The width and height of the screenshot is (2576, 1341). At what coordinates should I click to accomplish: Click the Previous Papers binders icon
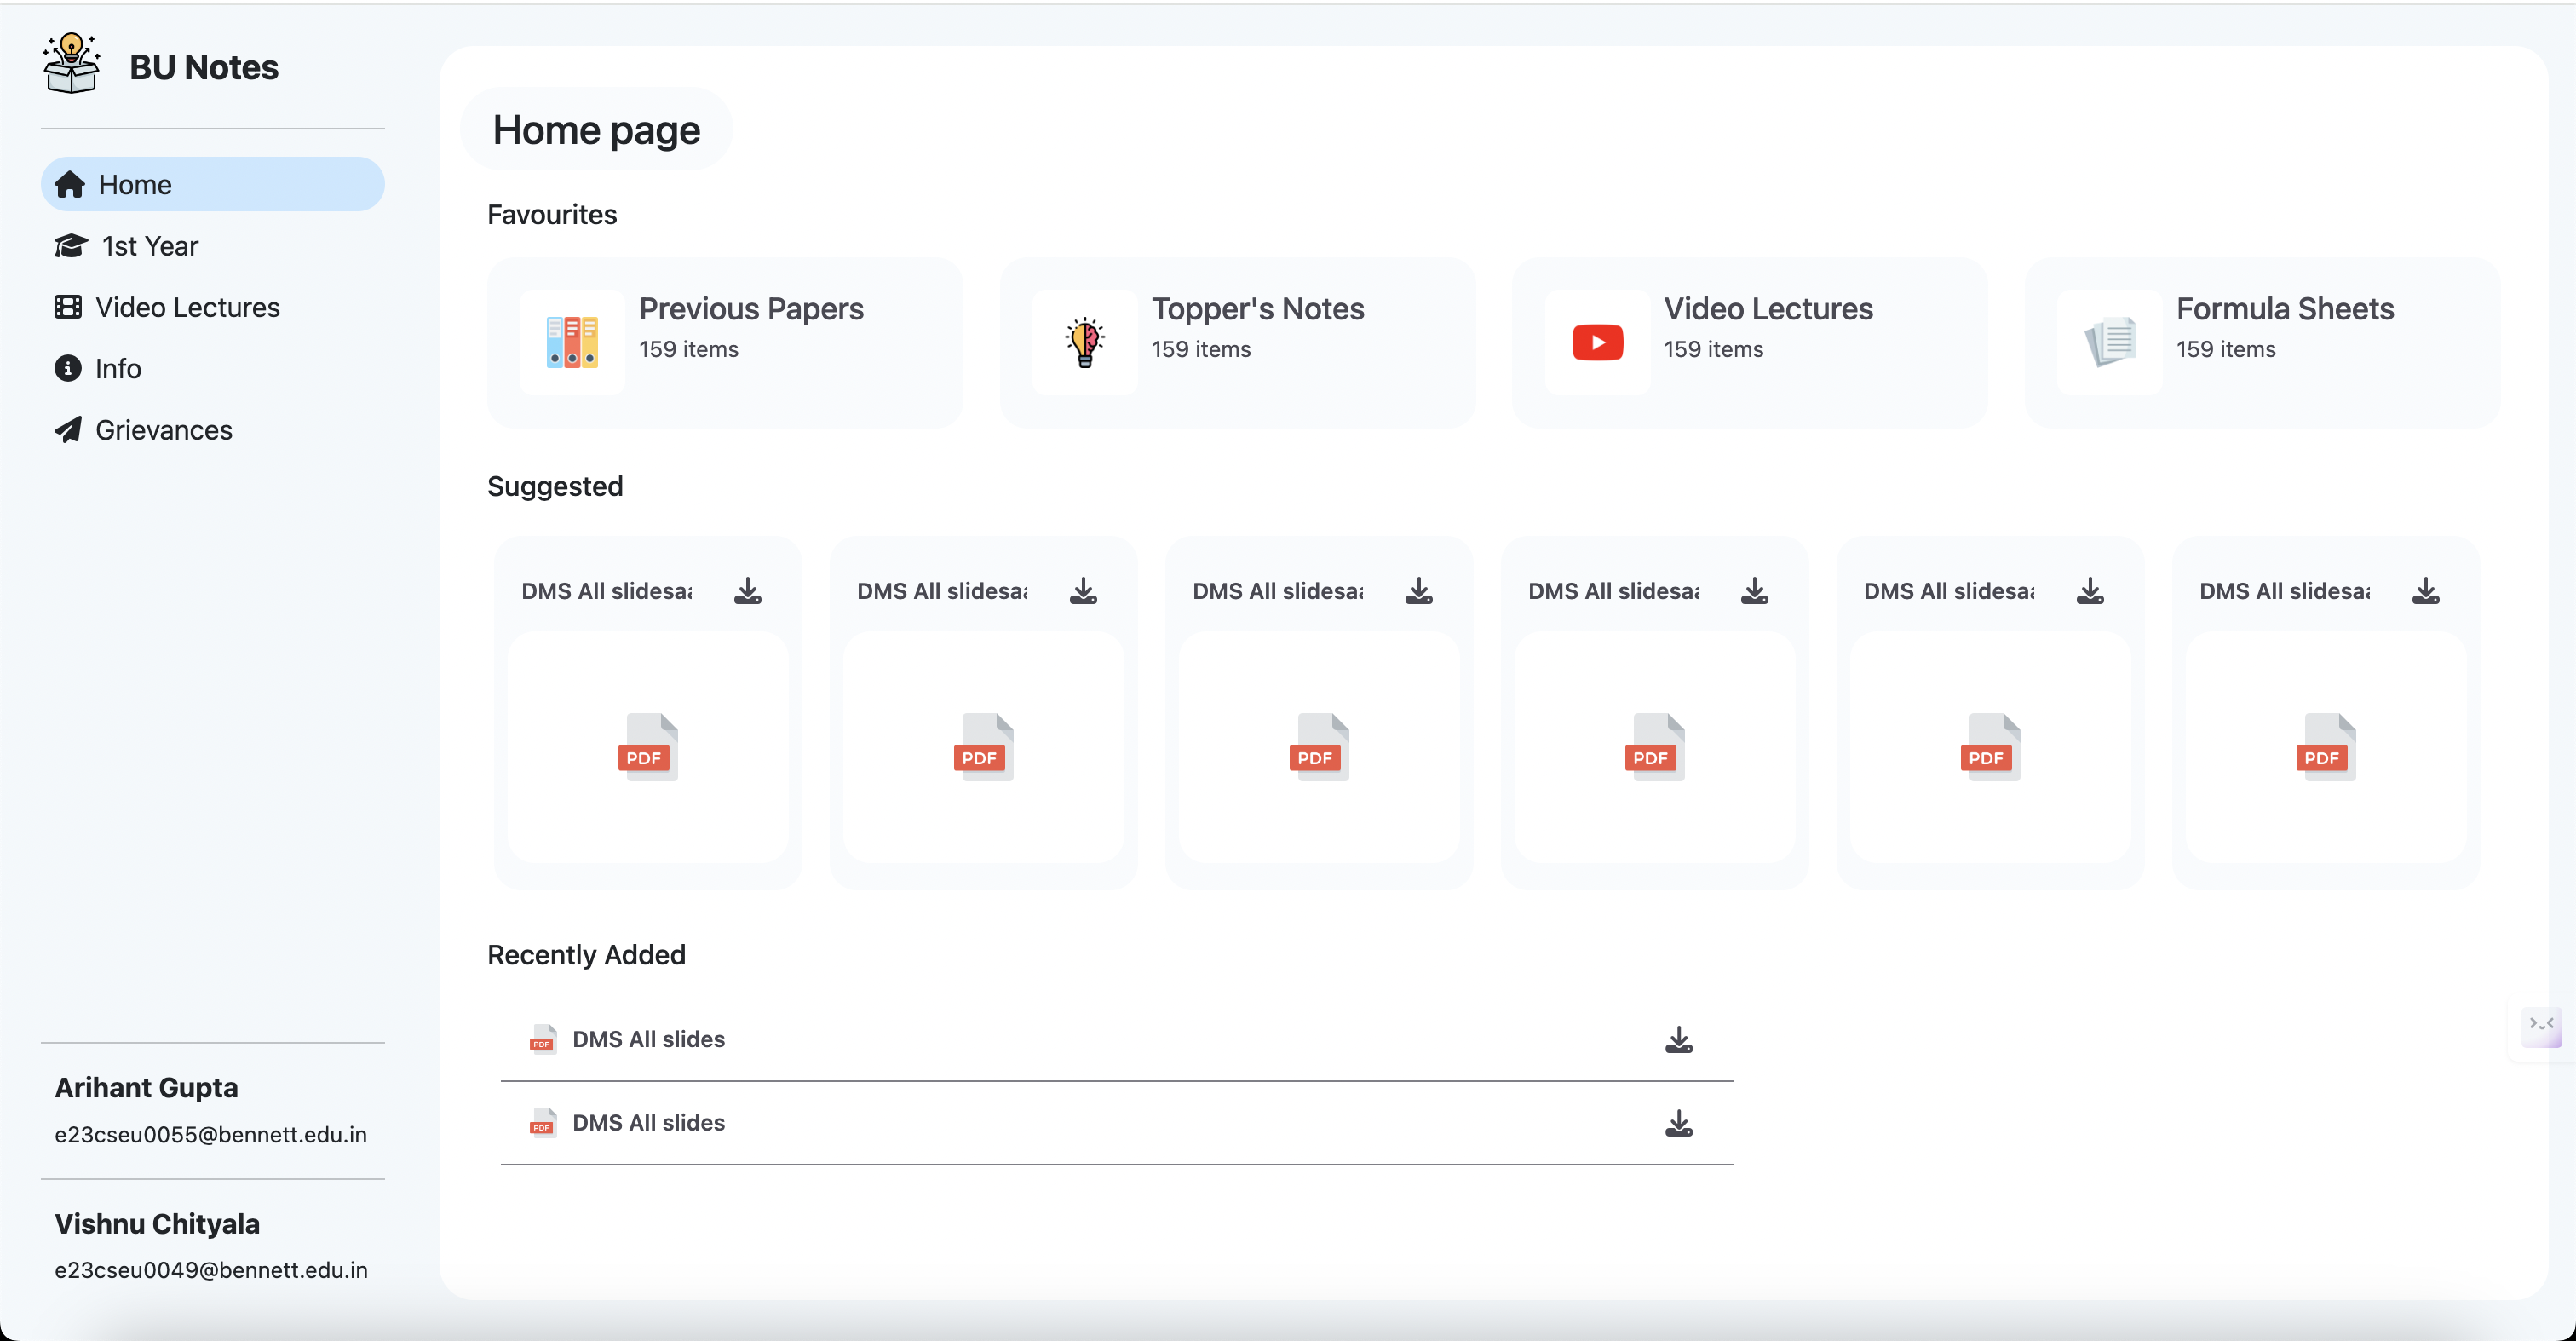572,342
